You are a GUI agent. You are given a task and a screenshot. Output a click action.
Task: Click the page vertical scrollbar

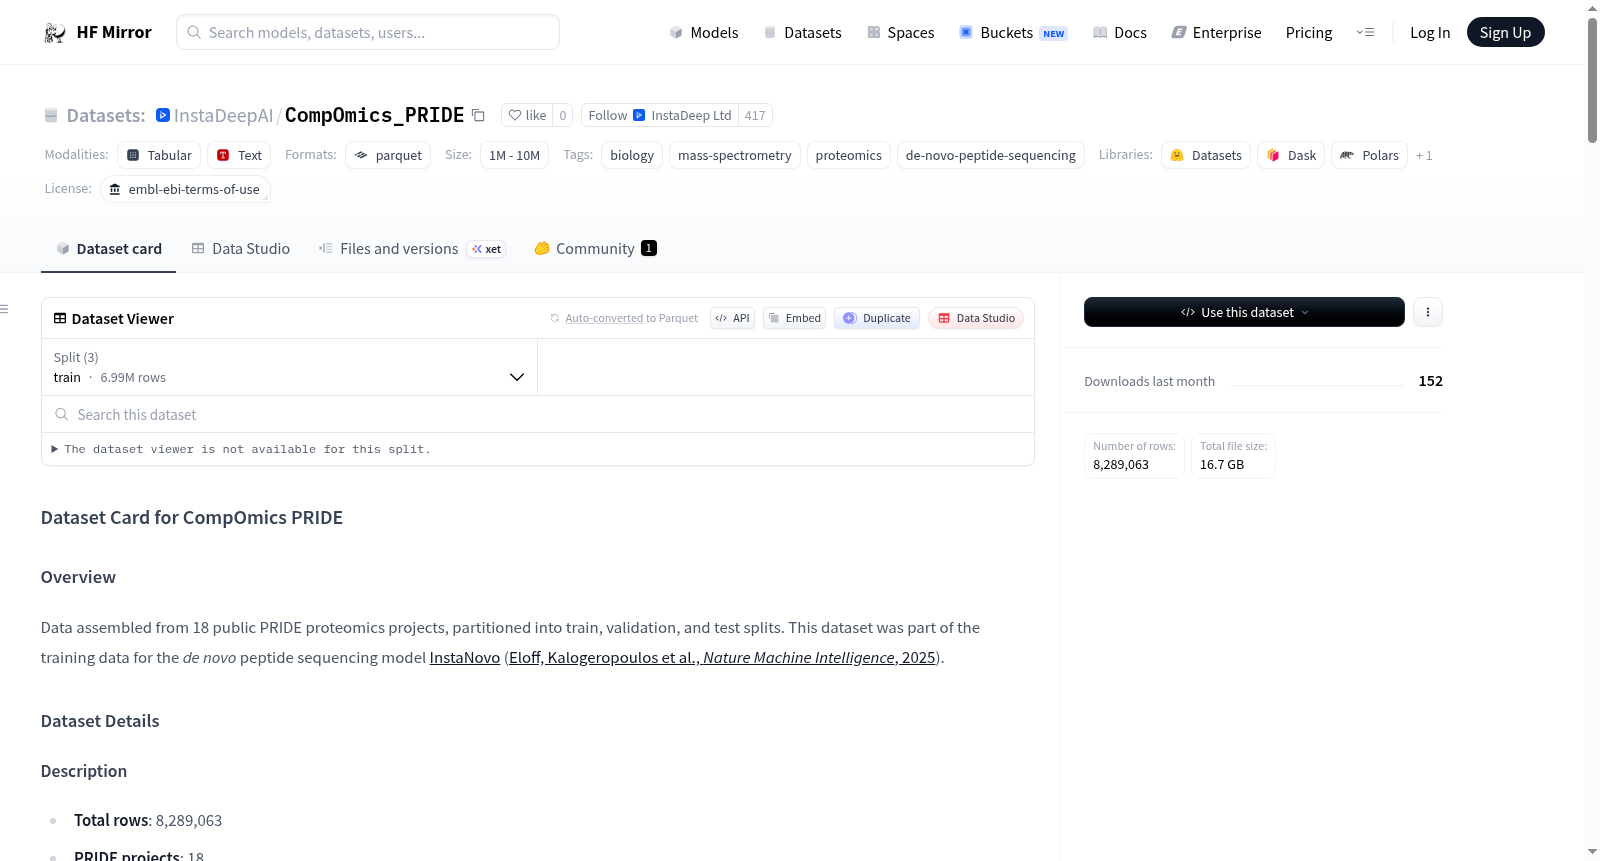coord(1592,80)
